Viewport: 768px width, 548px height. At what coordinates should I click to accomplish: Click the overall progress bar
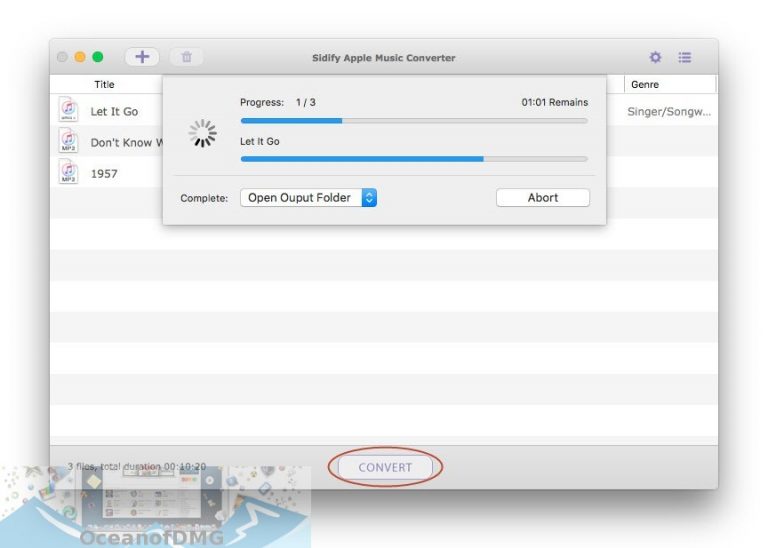[414, 120]
